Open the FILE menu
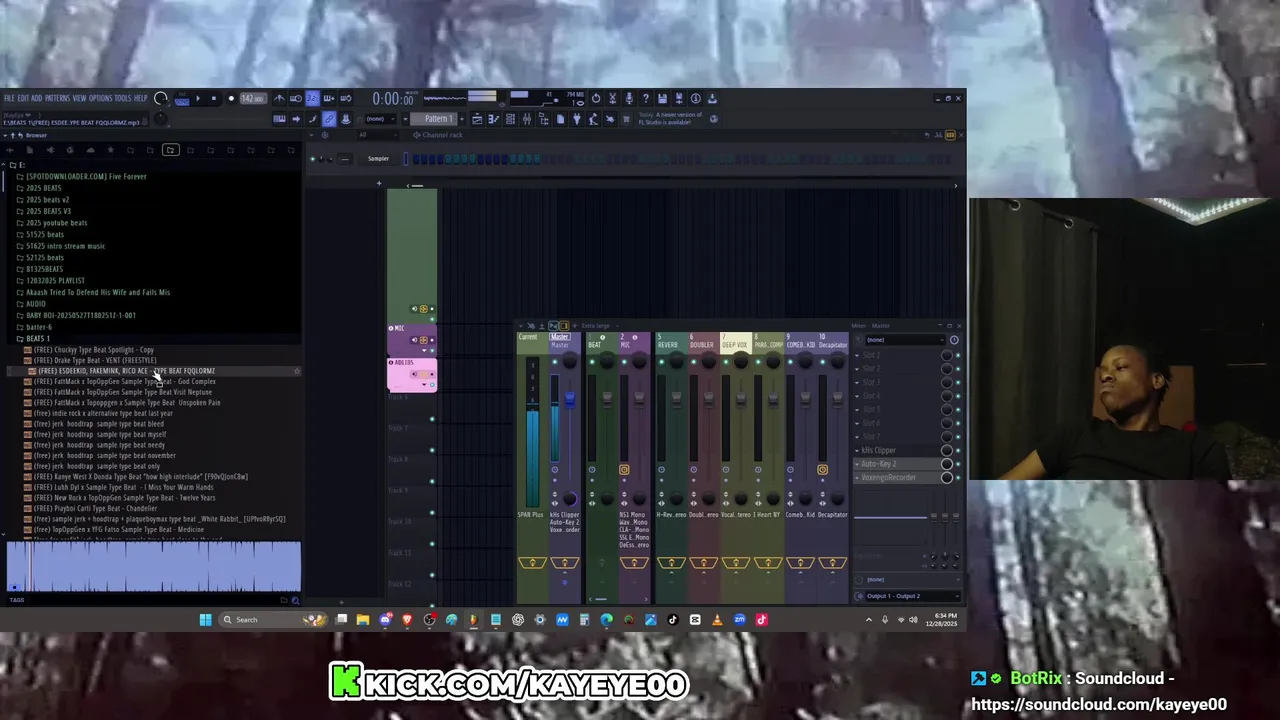 [9, 98]
